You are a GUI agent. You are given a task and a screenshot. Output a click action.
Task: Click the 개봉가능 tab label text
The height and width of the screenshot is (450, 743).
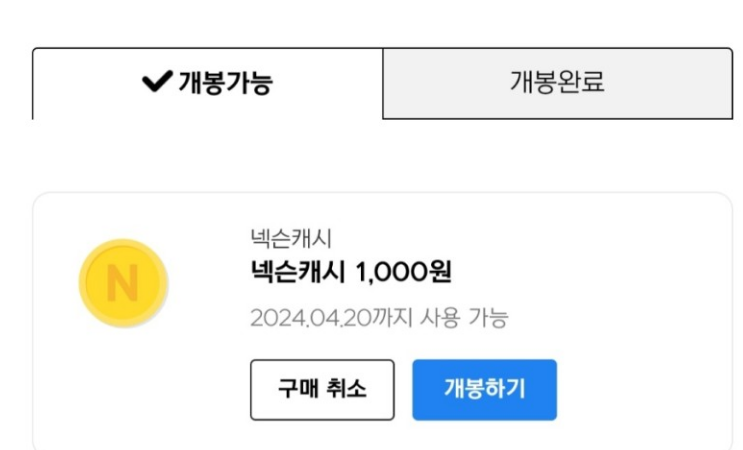tap(225, 84)
